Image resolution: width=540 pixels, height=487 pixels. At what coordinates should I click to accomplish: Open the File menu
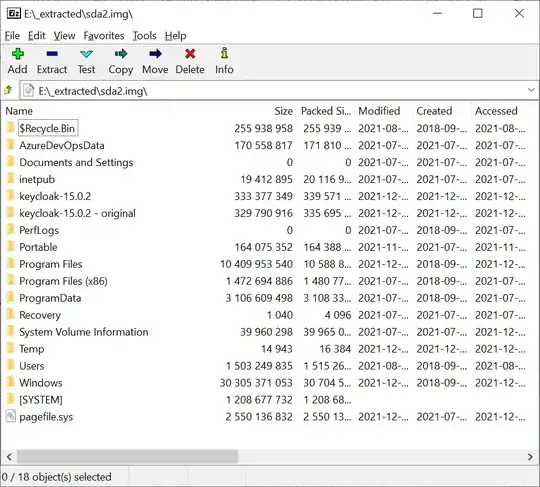coord(12,35)
